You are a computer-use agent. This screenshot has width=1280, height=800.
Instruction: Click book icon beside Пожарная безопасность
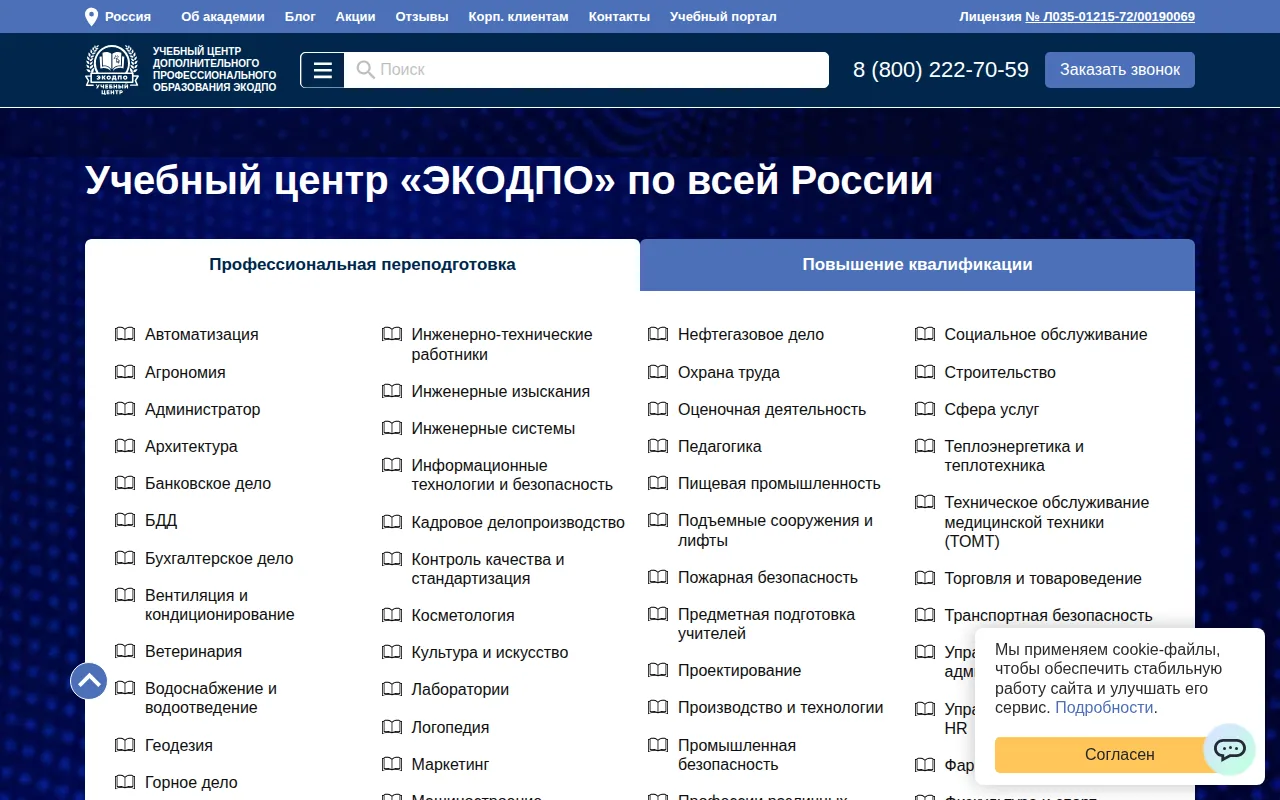[x=658, y=577]
